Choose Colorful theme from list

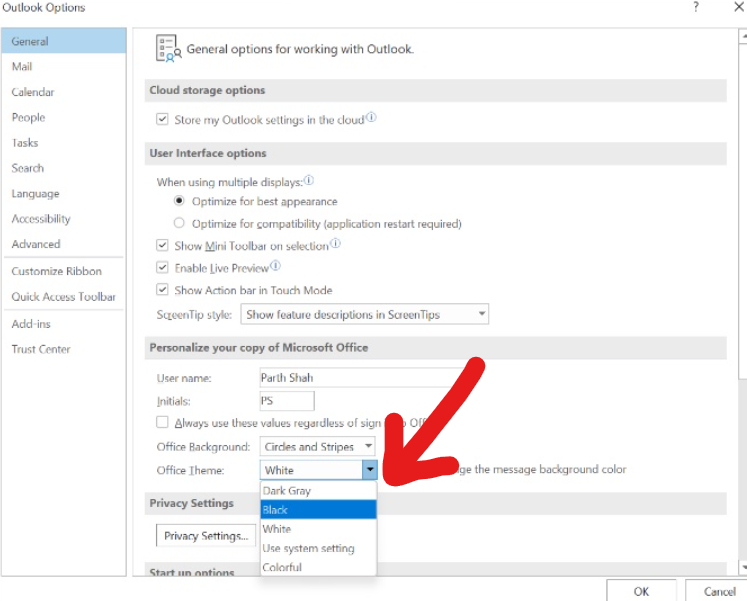coord(318,567)
